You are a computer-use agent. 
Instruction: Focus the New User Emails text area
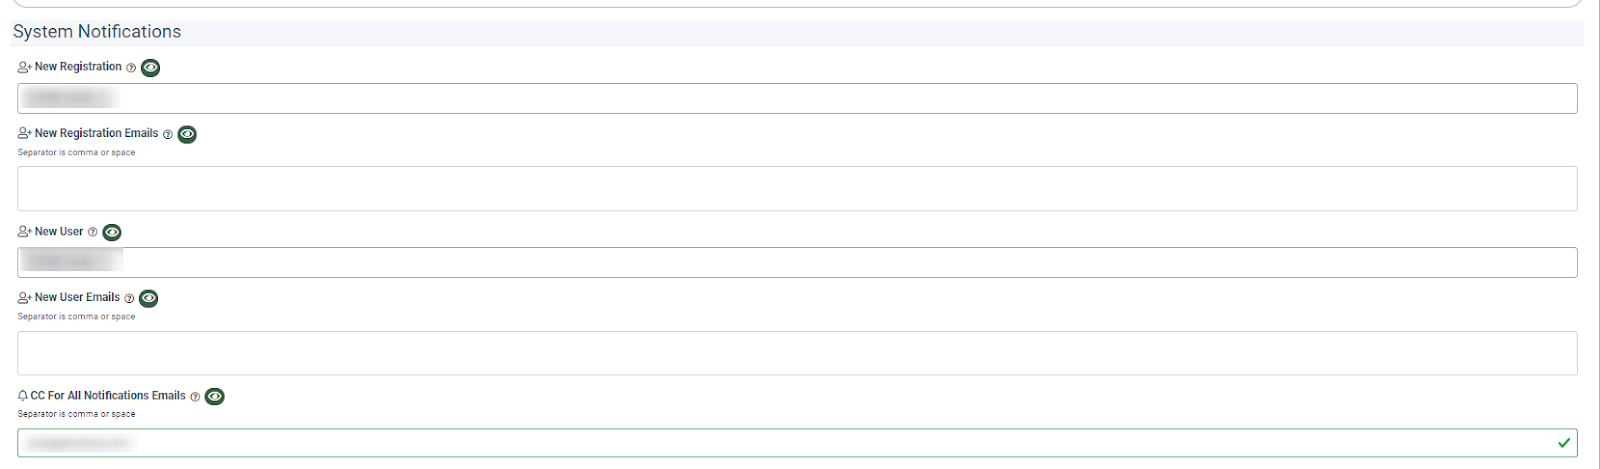click(797, 353)
